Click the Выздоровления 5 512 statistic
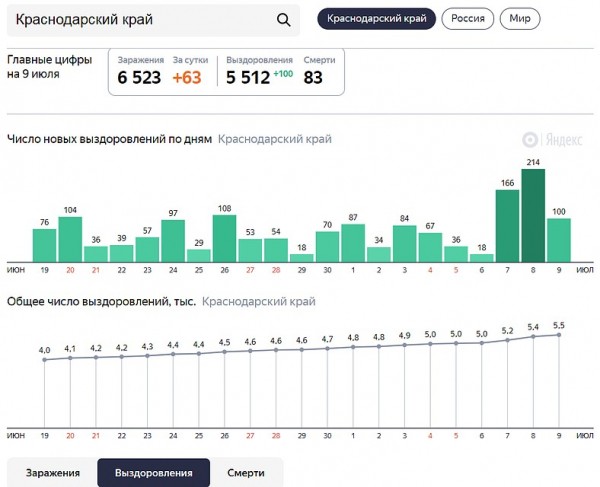 coord(249,77)
